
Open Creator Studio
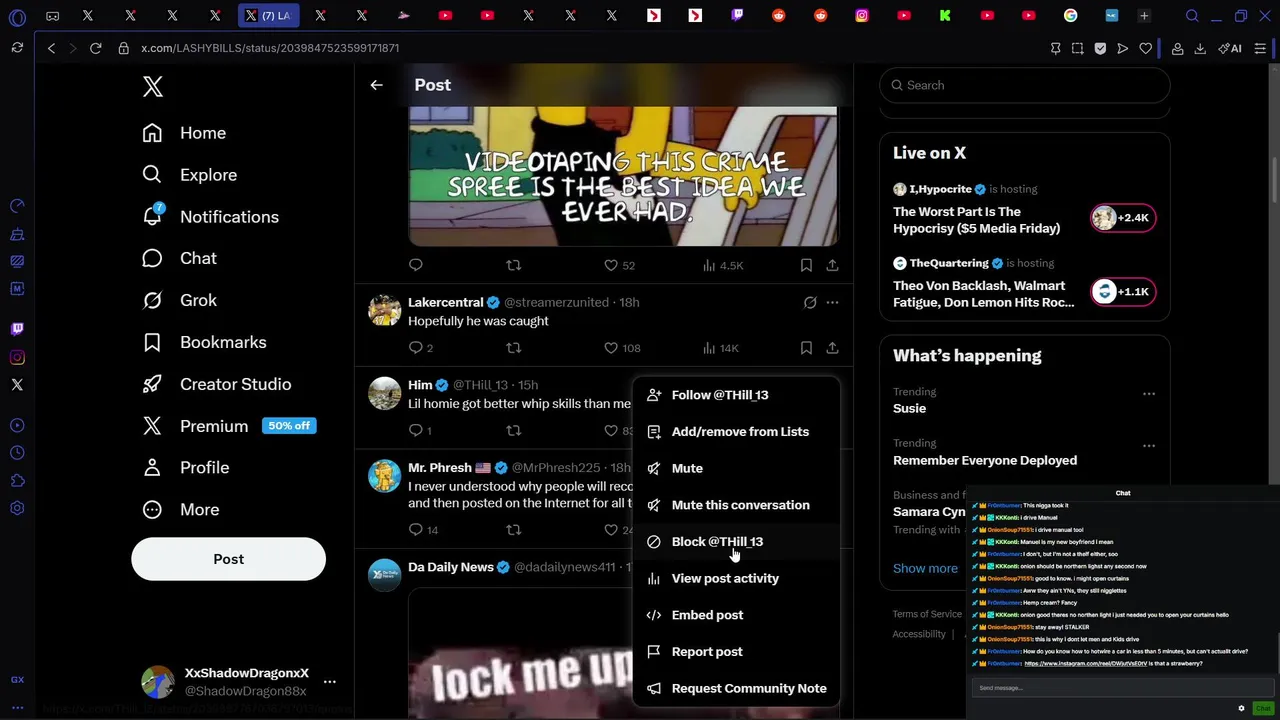click(x=217, y=384)
